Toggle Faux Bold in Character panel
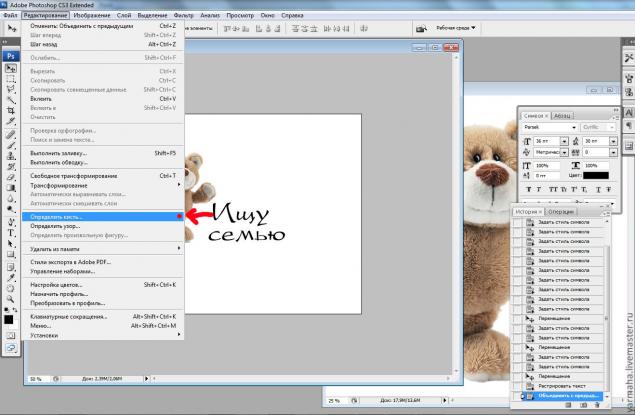The width and height of the screenshot is (635, 415). (529, 188)
